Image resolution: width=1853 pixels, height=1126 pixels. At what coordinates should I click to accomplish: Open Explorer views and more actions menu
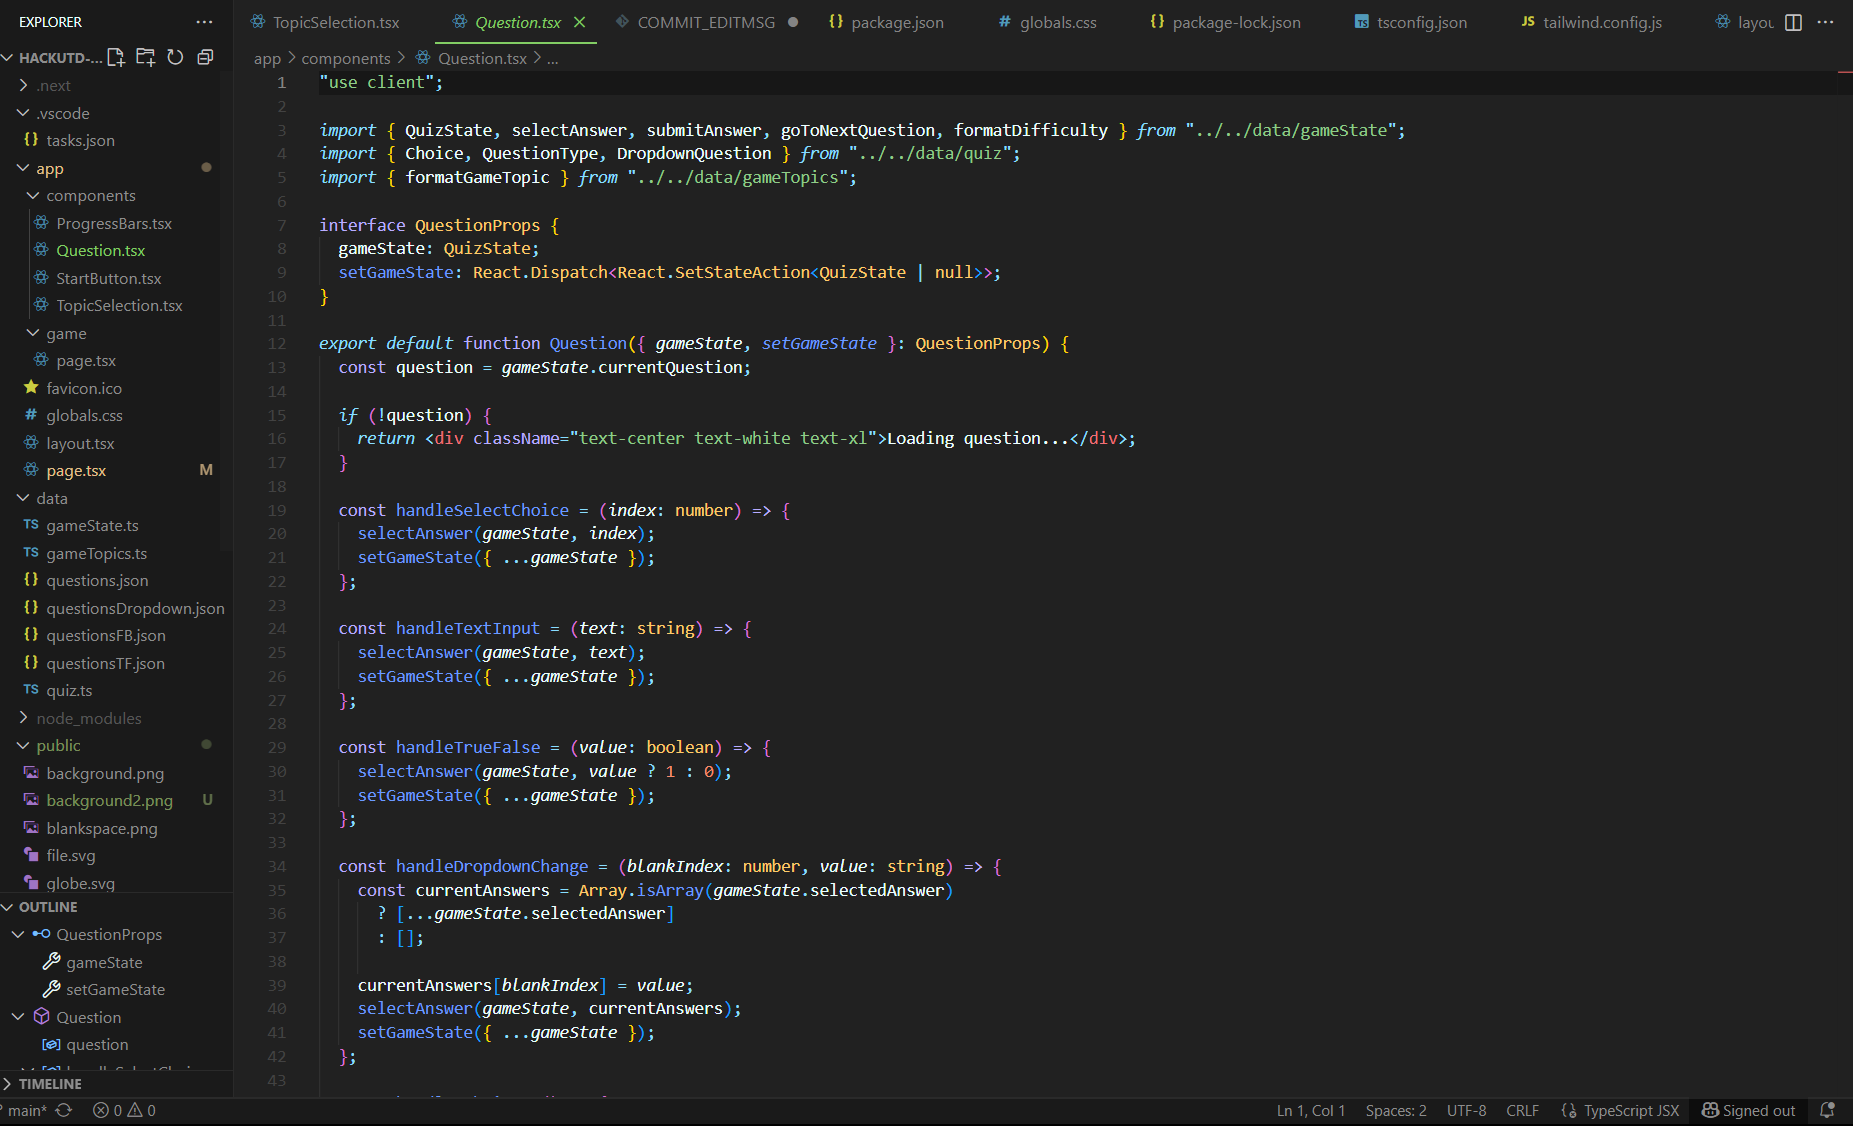point(204,22)
